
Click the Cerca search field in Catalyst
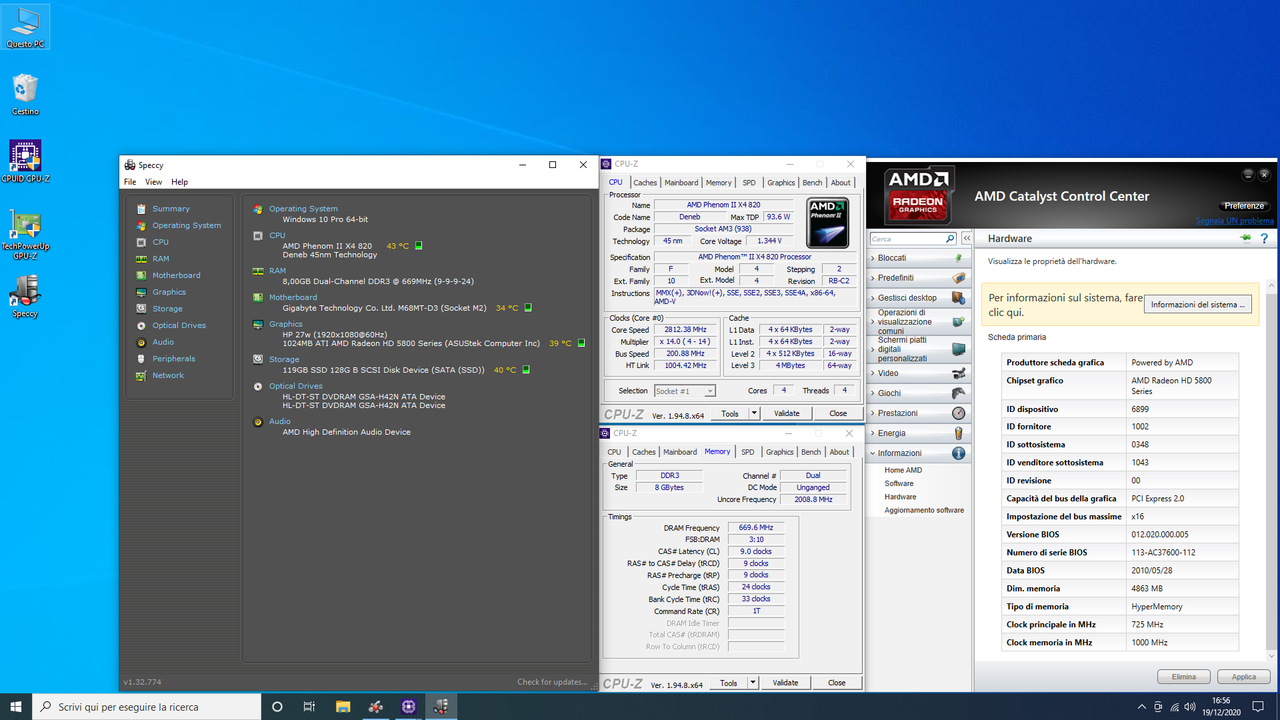(x=907, y=239)
